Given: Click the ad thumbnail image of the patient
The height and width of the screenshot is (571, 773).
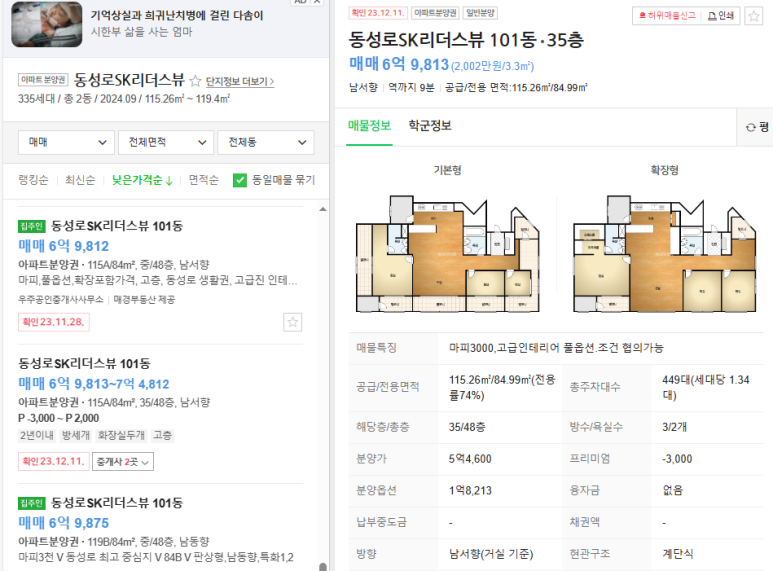Looking at the screenshot, I should [x=47, y=24].
